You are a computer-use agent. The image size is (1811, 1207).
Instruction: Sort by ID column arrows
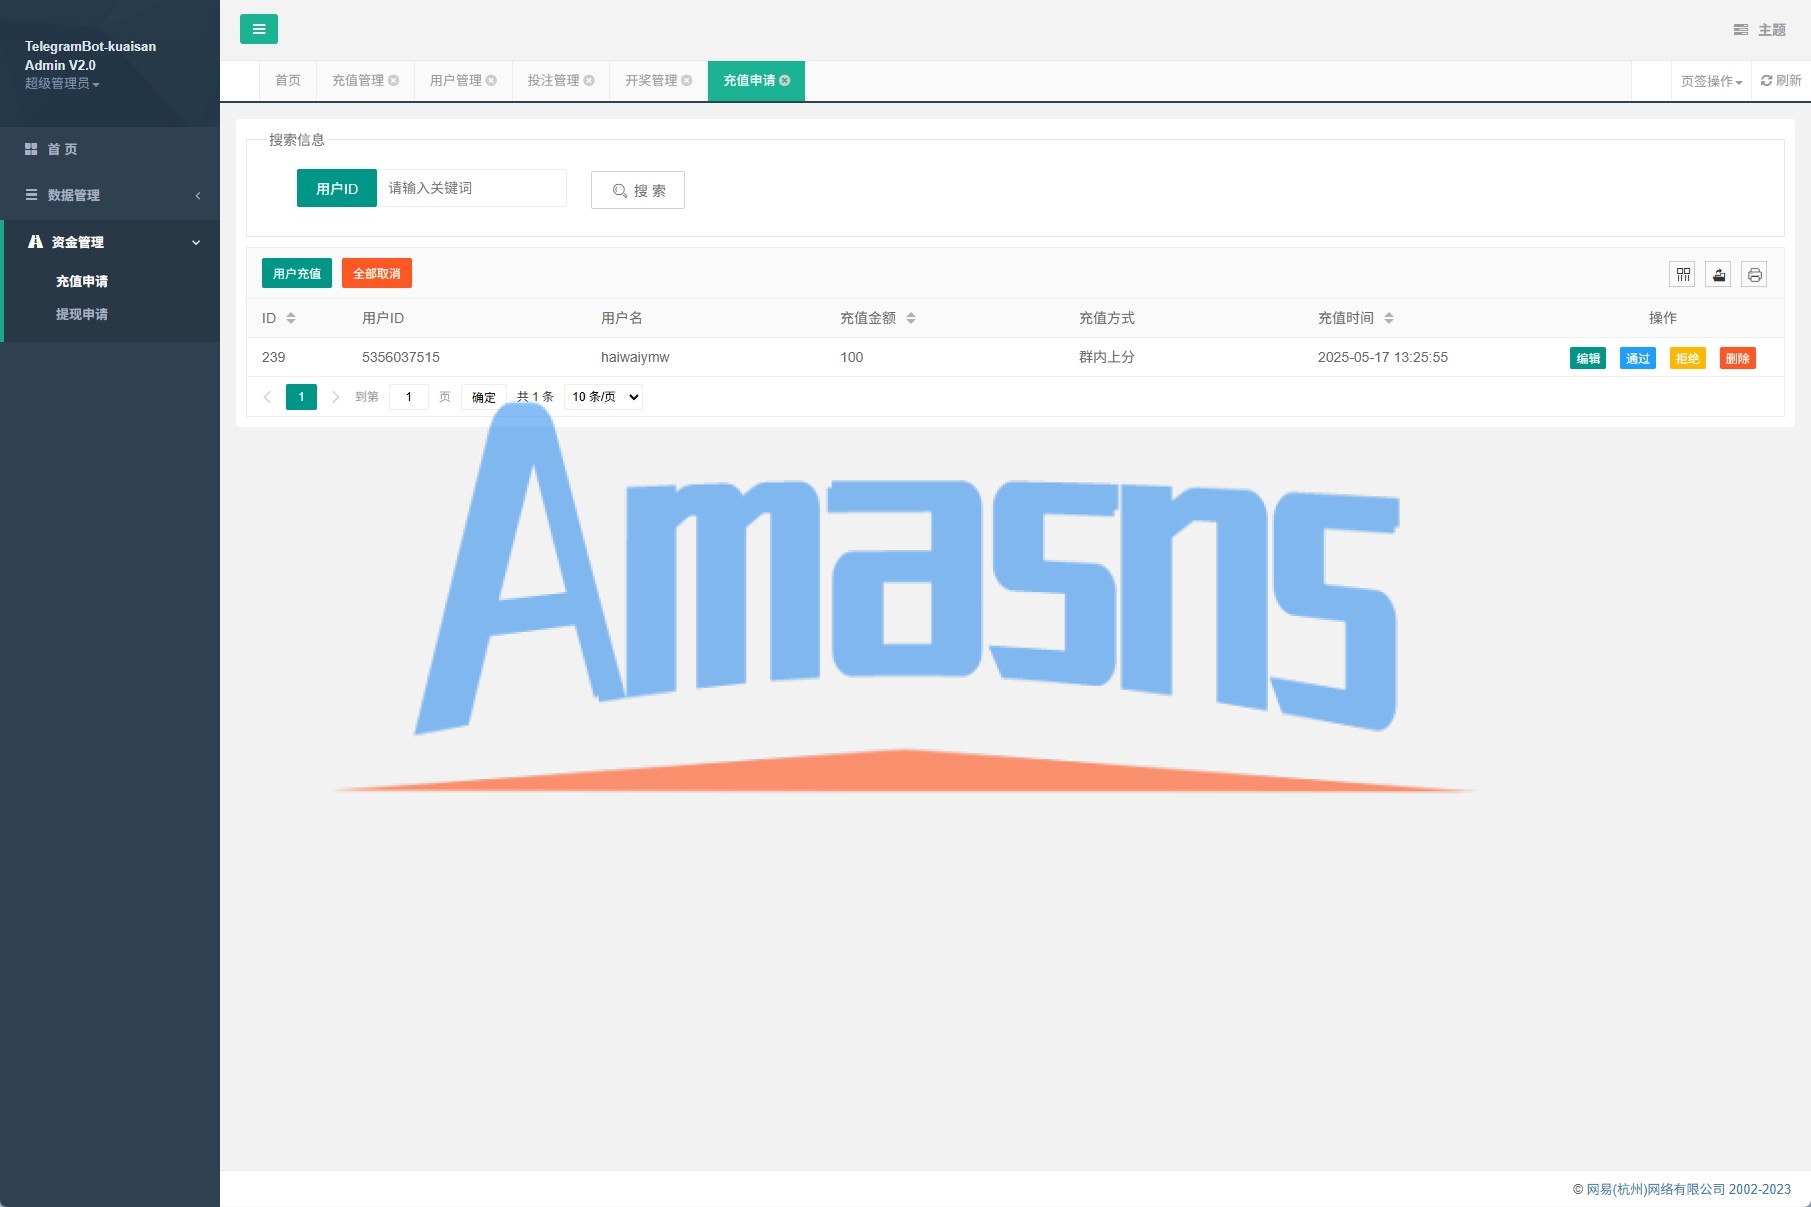[291, 318]
